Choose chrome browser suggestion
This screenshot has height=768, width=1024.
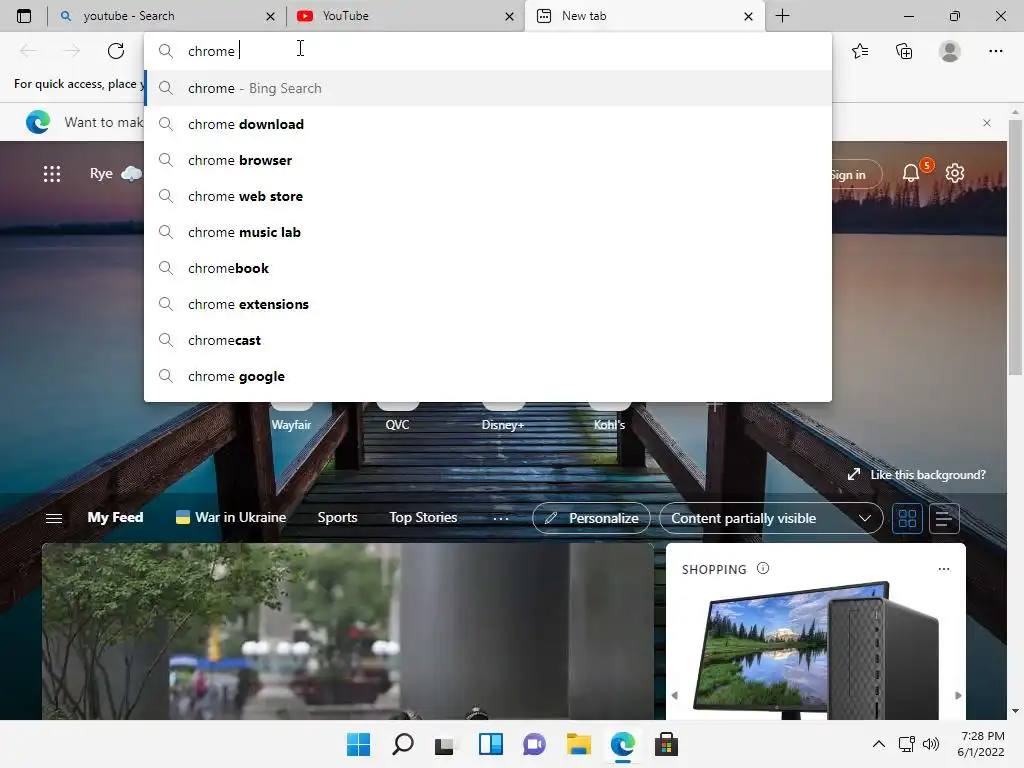[488, 160]
